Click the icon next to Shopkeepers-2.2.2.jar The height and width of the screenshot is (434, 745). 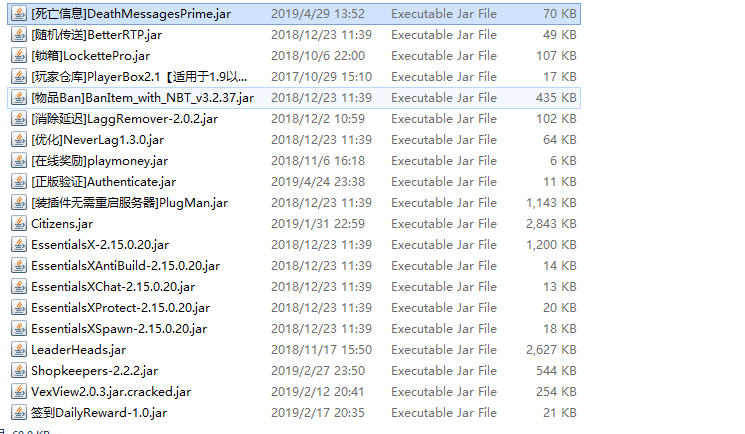19,370
